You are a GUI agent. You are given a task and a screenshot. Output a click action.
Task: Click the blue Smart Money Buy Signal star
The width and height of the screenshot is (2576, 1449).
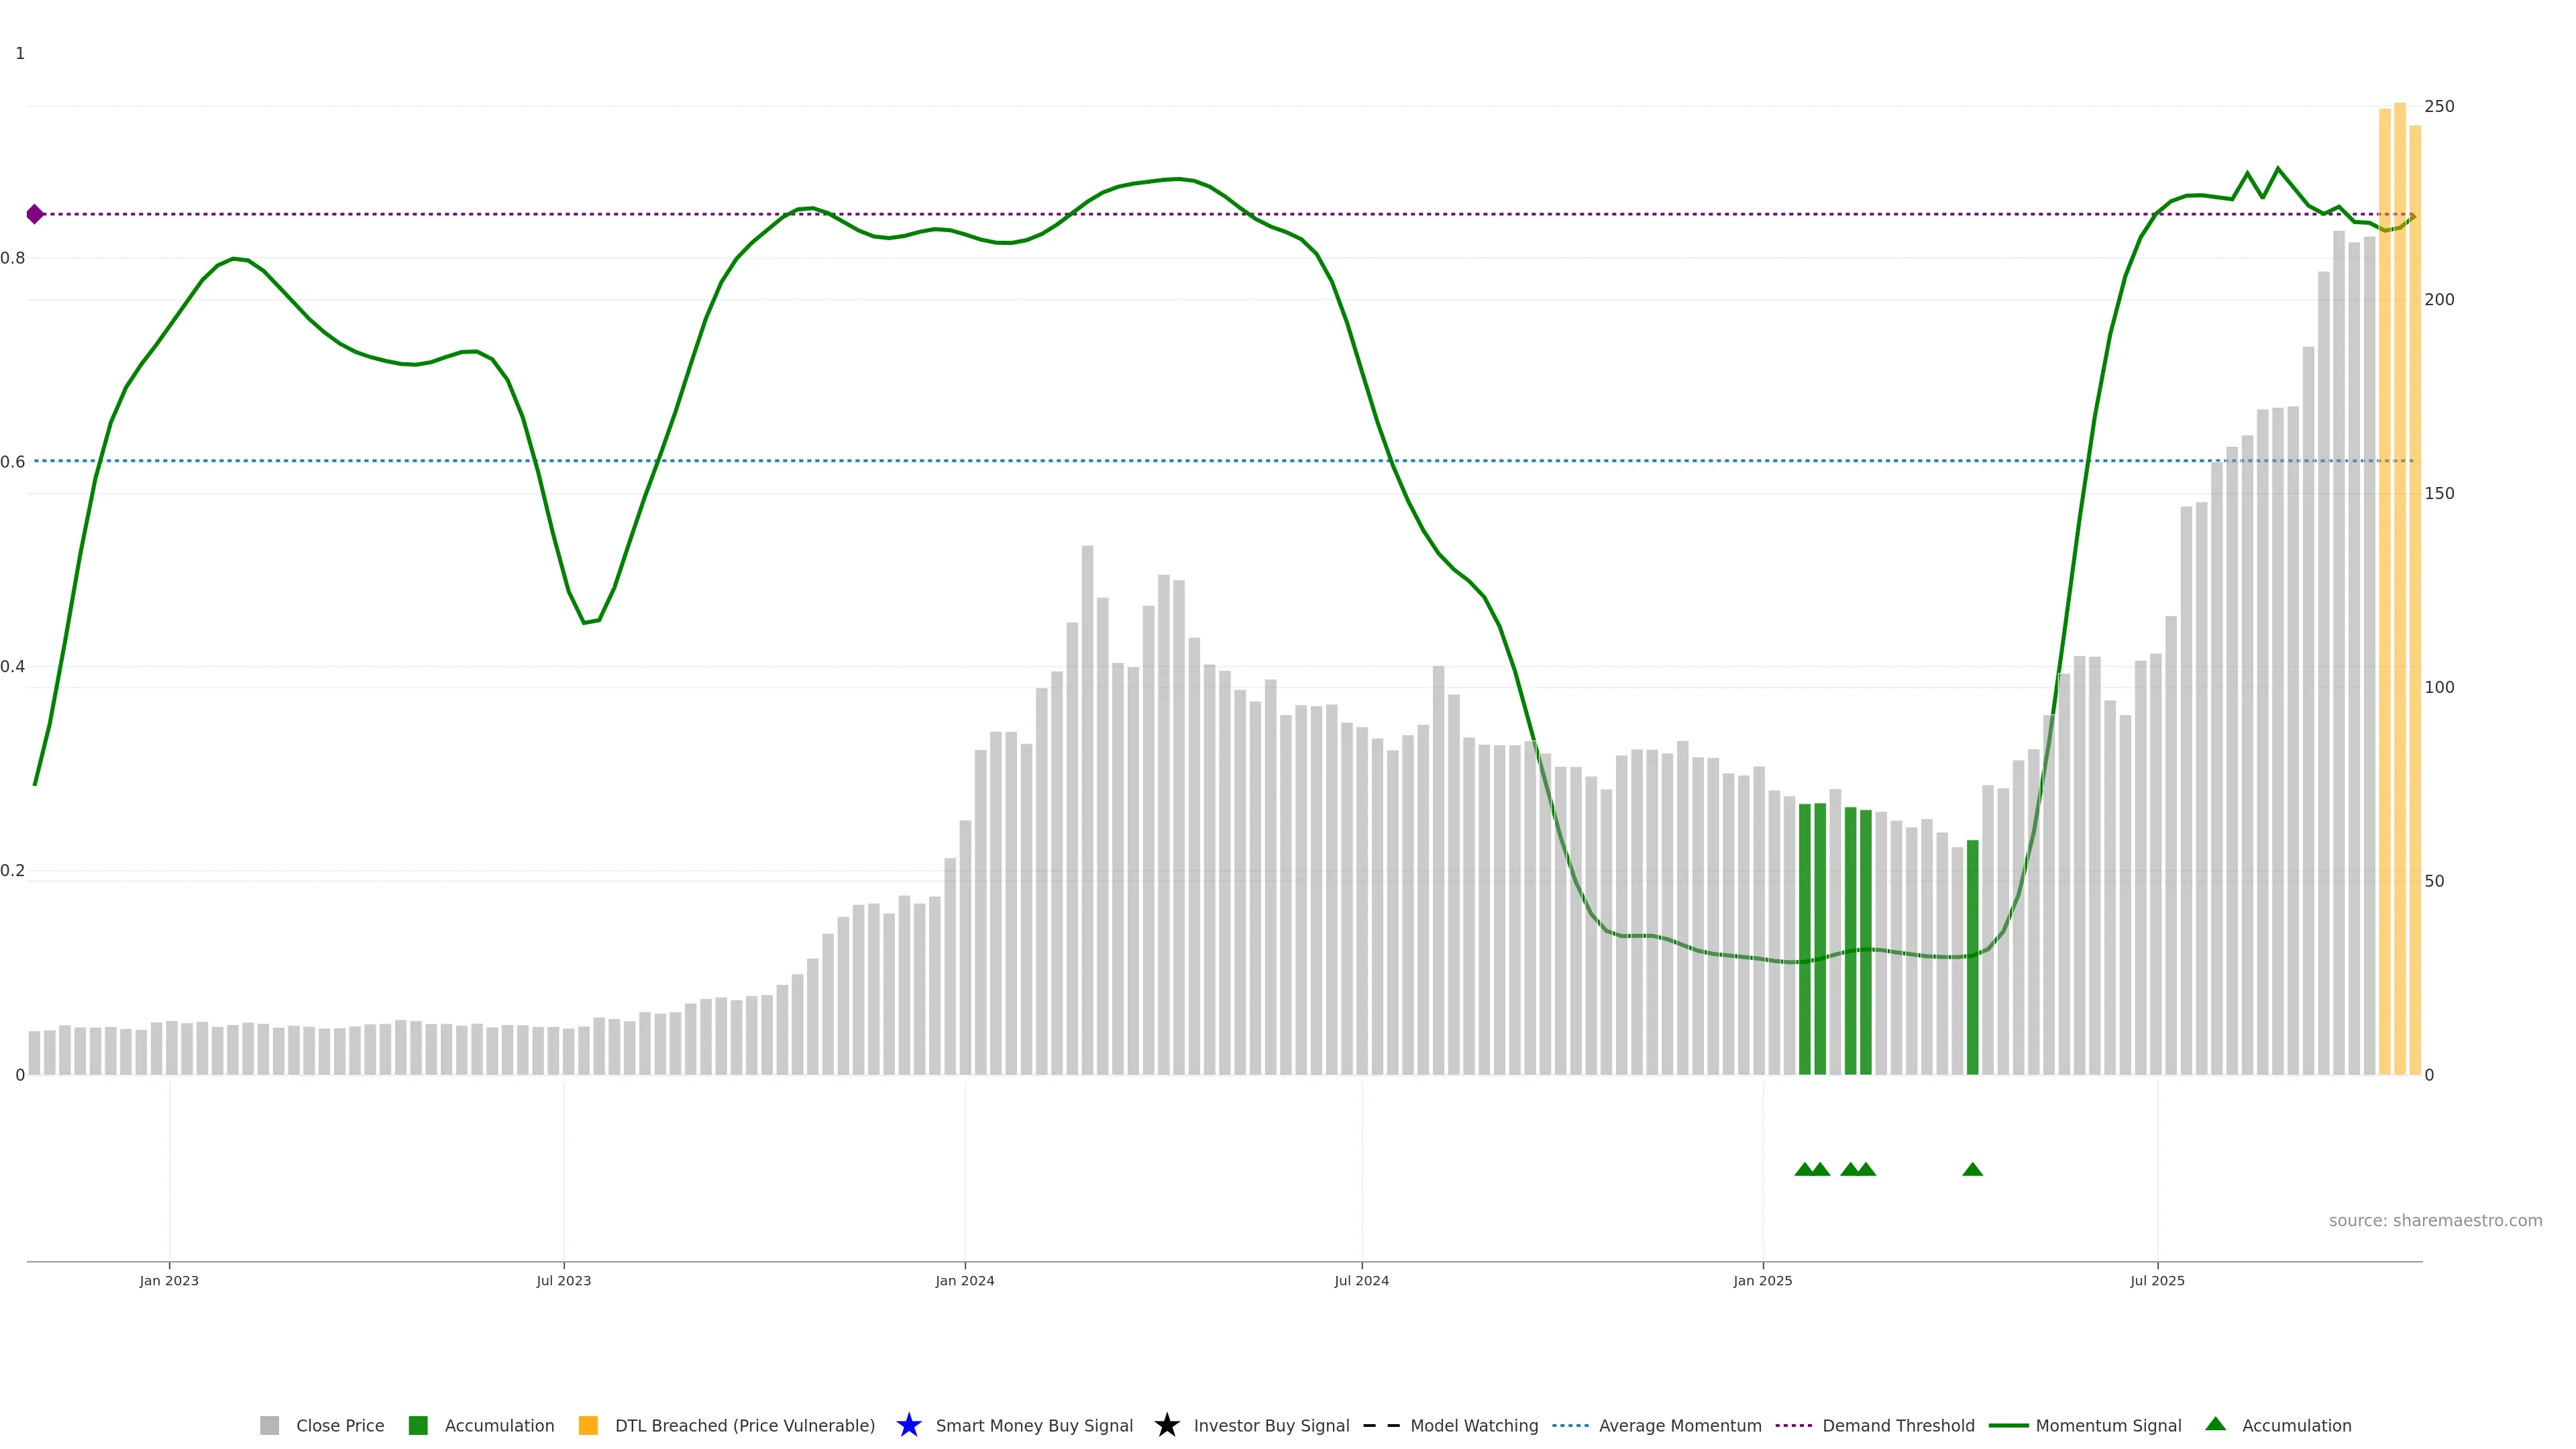[908, 1425]
